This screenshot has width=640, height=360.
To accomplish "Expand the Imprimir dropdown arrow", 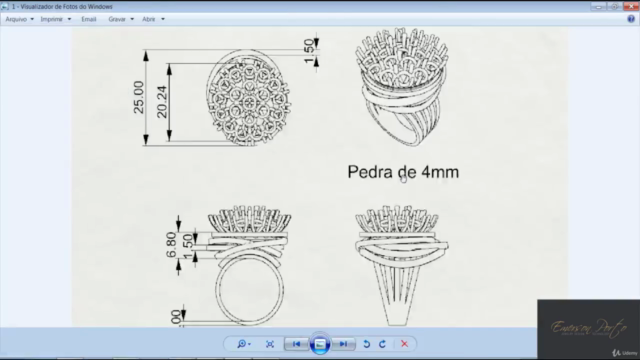I will [x=69, y=19].
